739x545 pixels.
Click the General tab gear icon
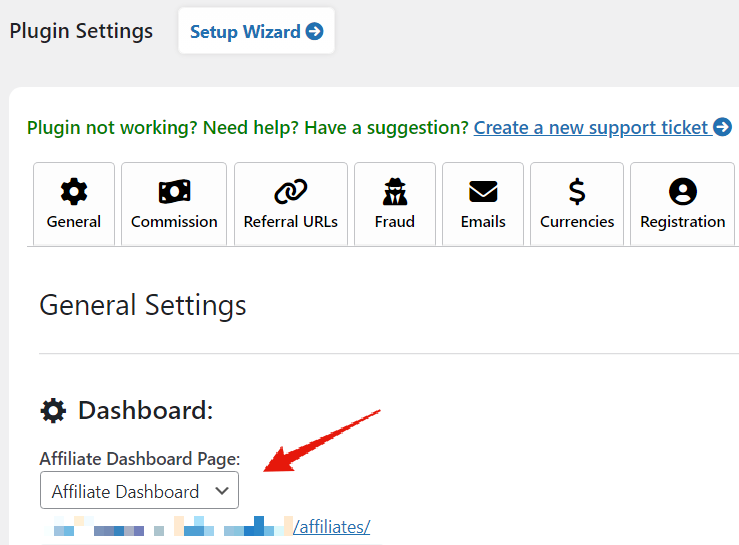[74, 191]
